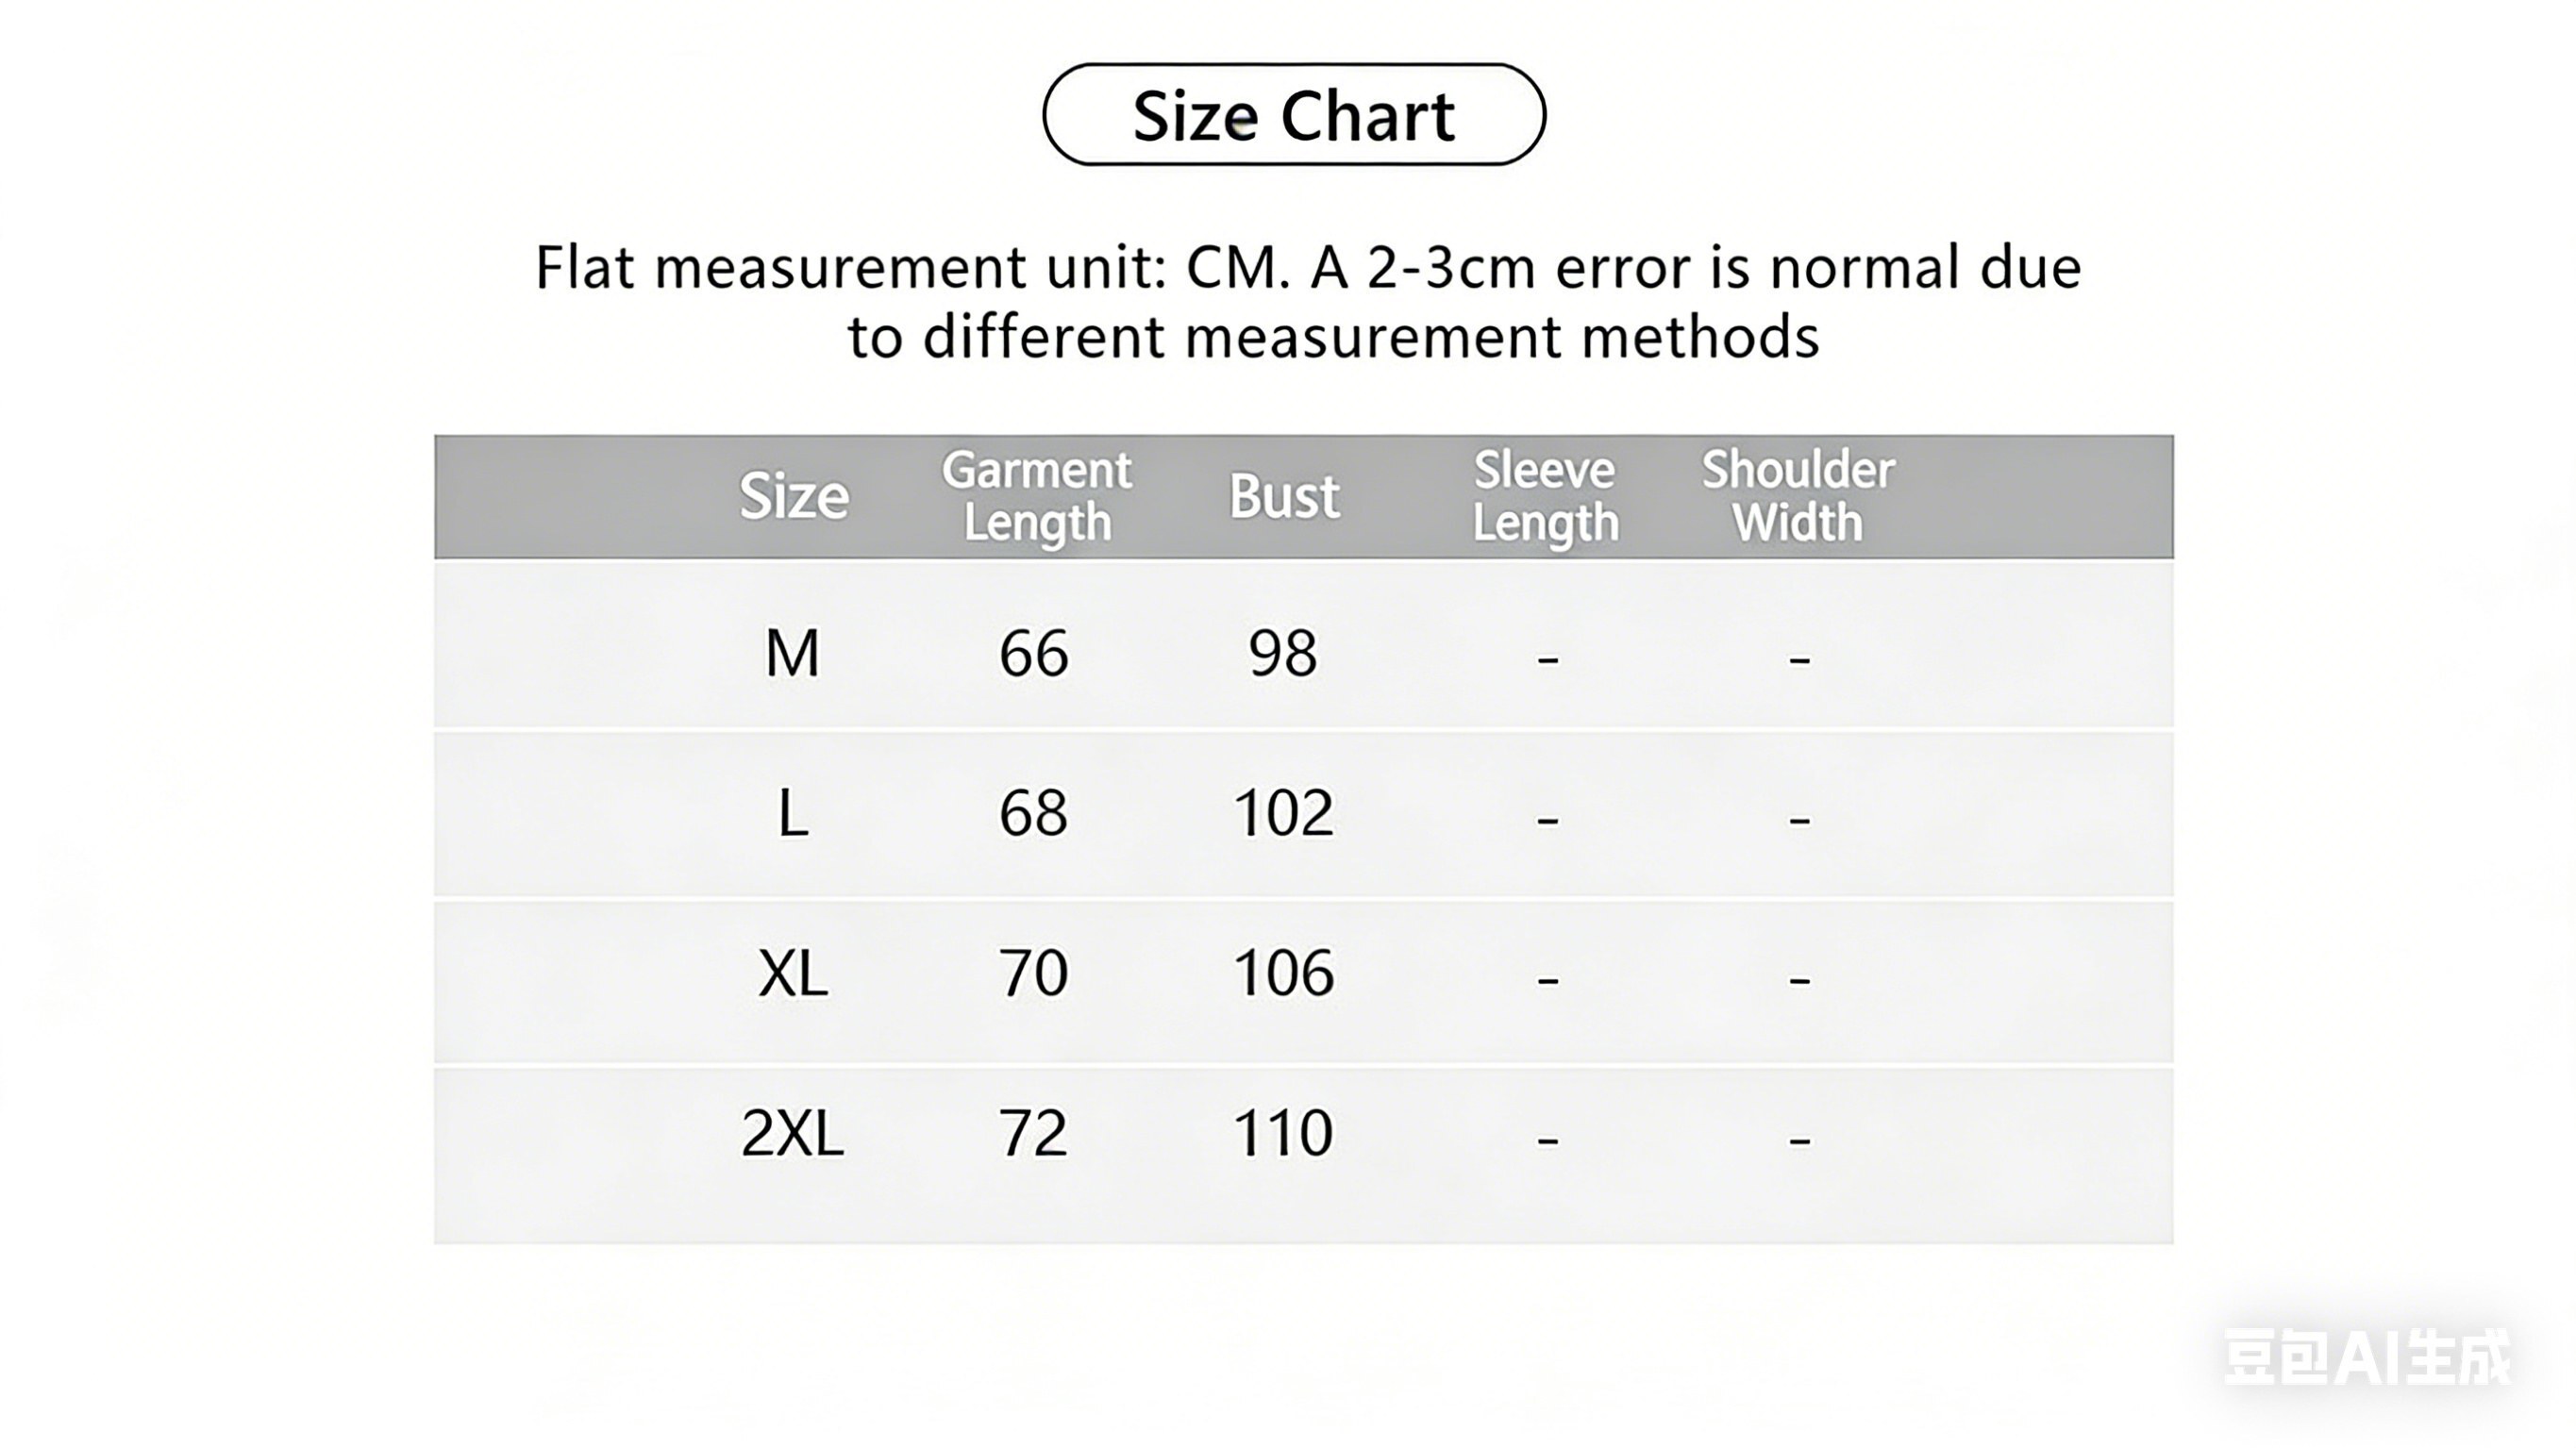Screen dimensions: 2576x1448
Task: Click the Size Chart title pill
Action: click(x=1293, y=115)
